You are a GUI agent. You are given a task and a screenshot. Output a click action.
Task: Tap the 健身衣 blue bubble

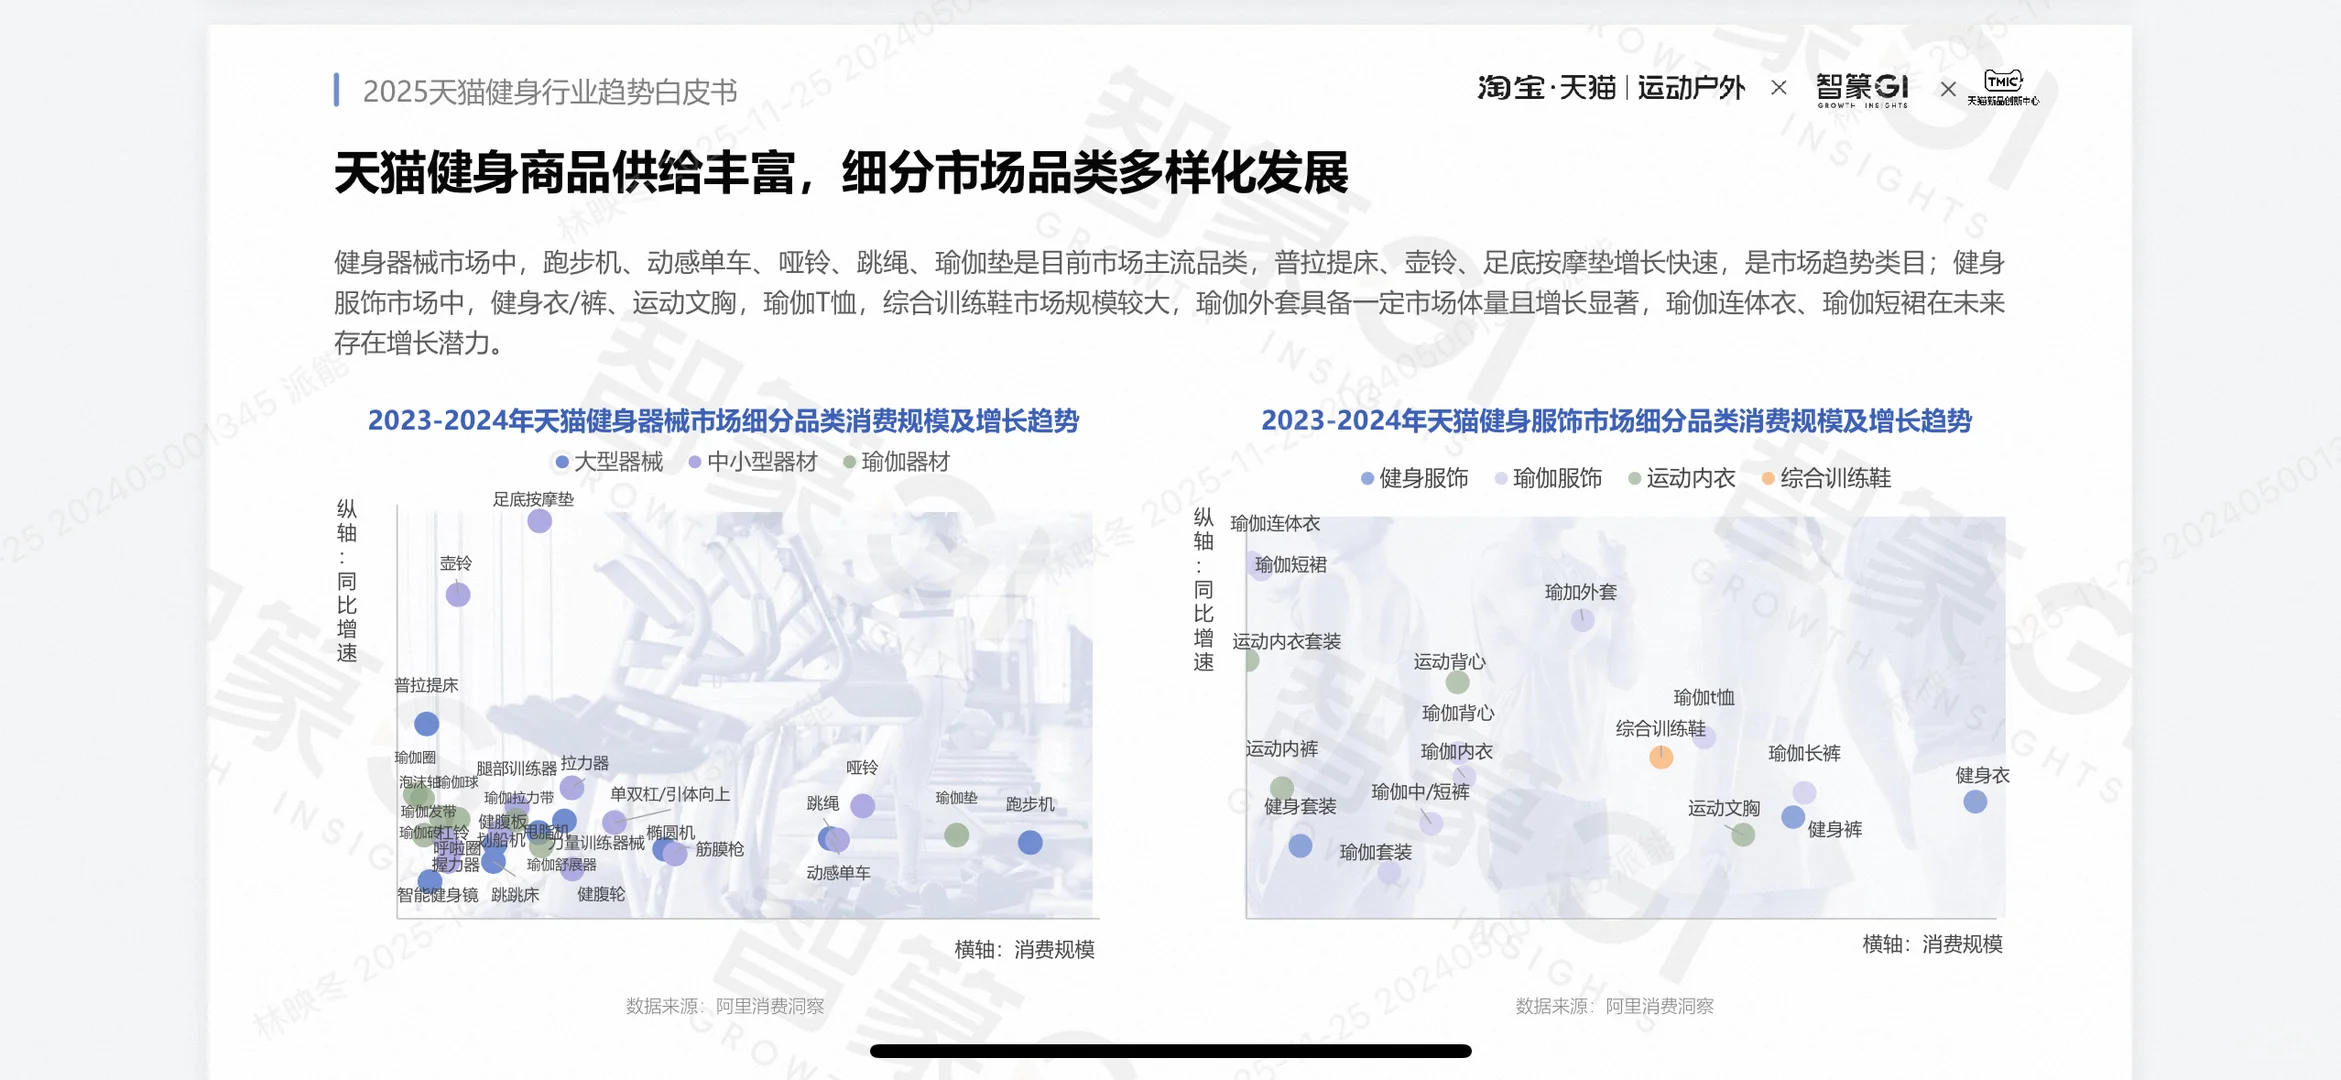(x=1975, y=801)
